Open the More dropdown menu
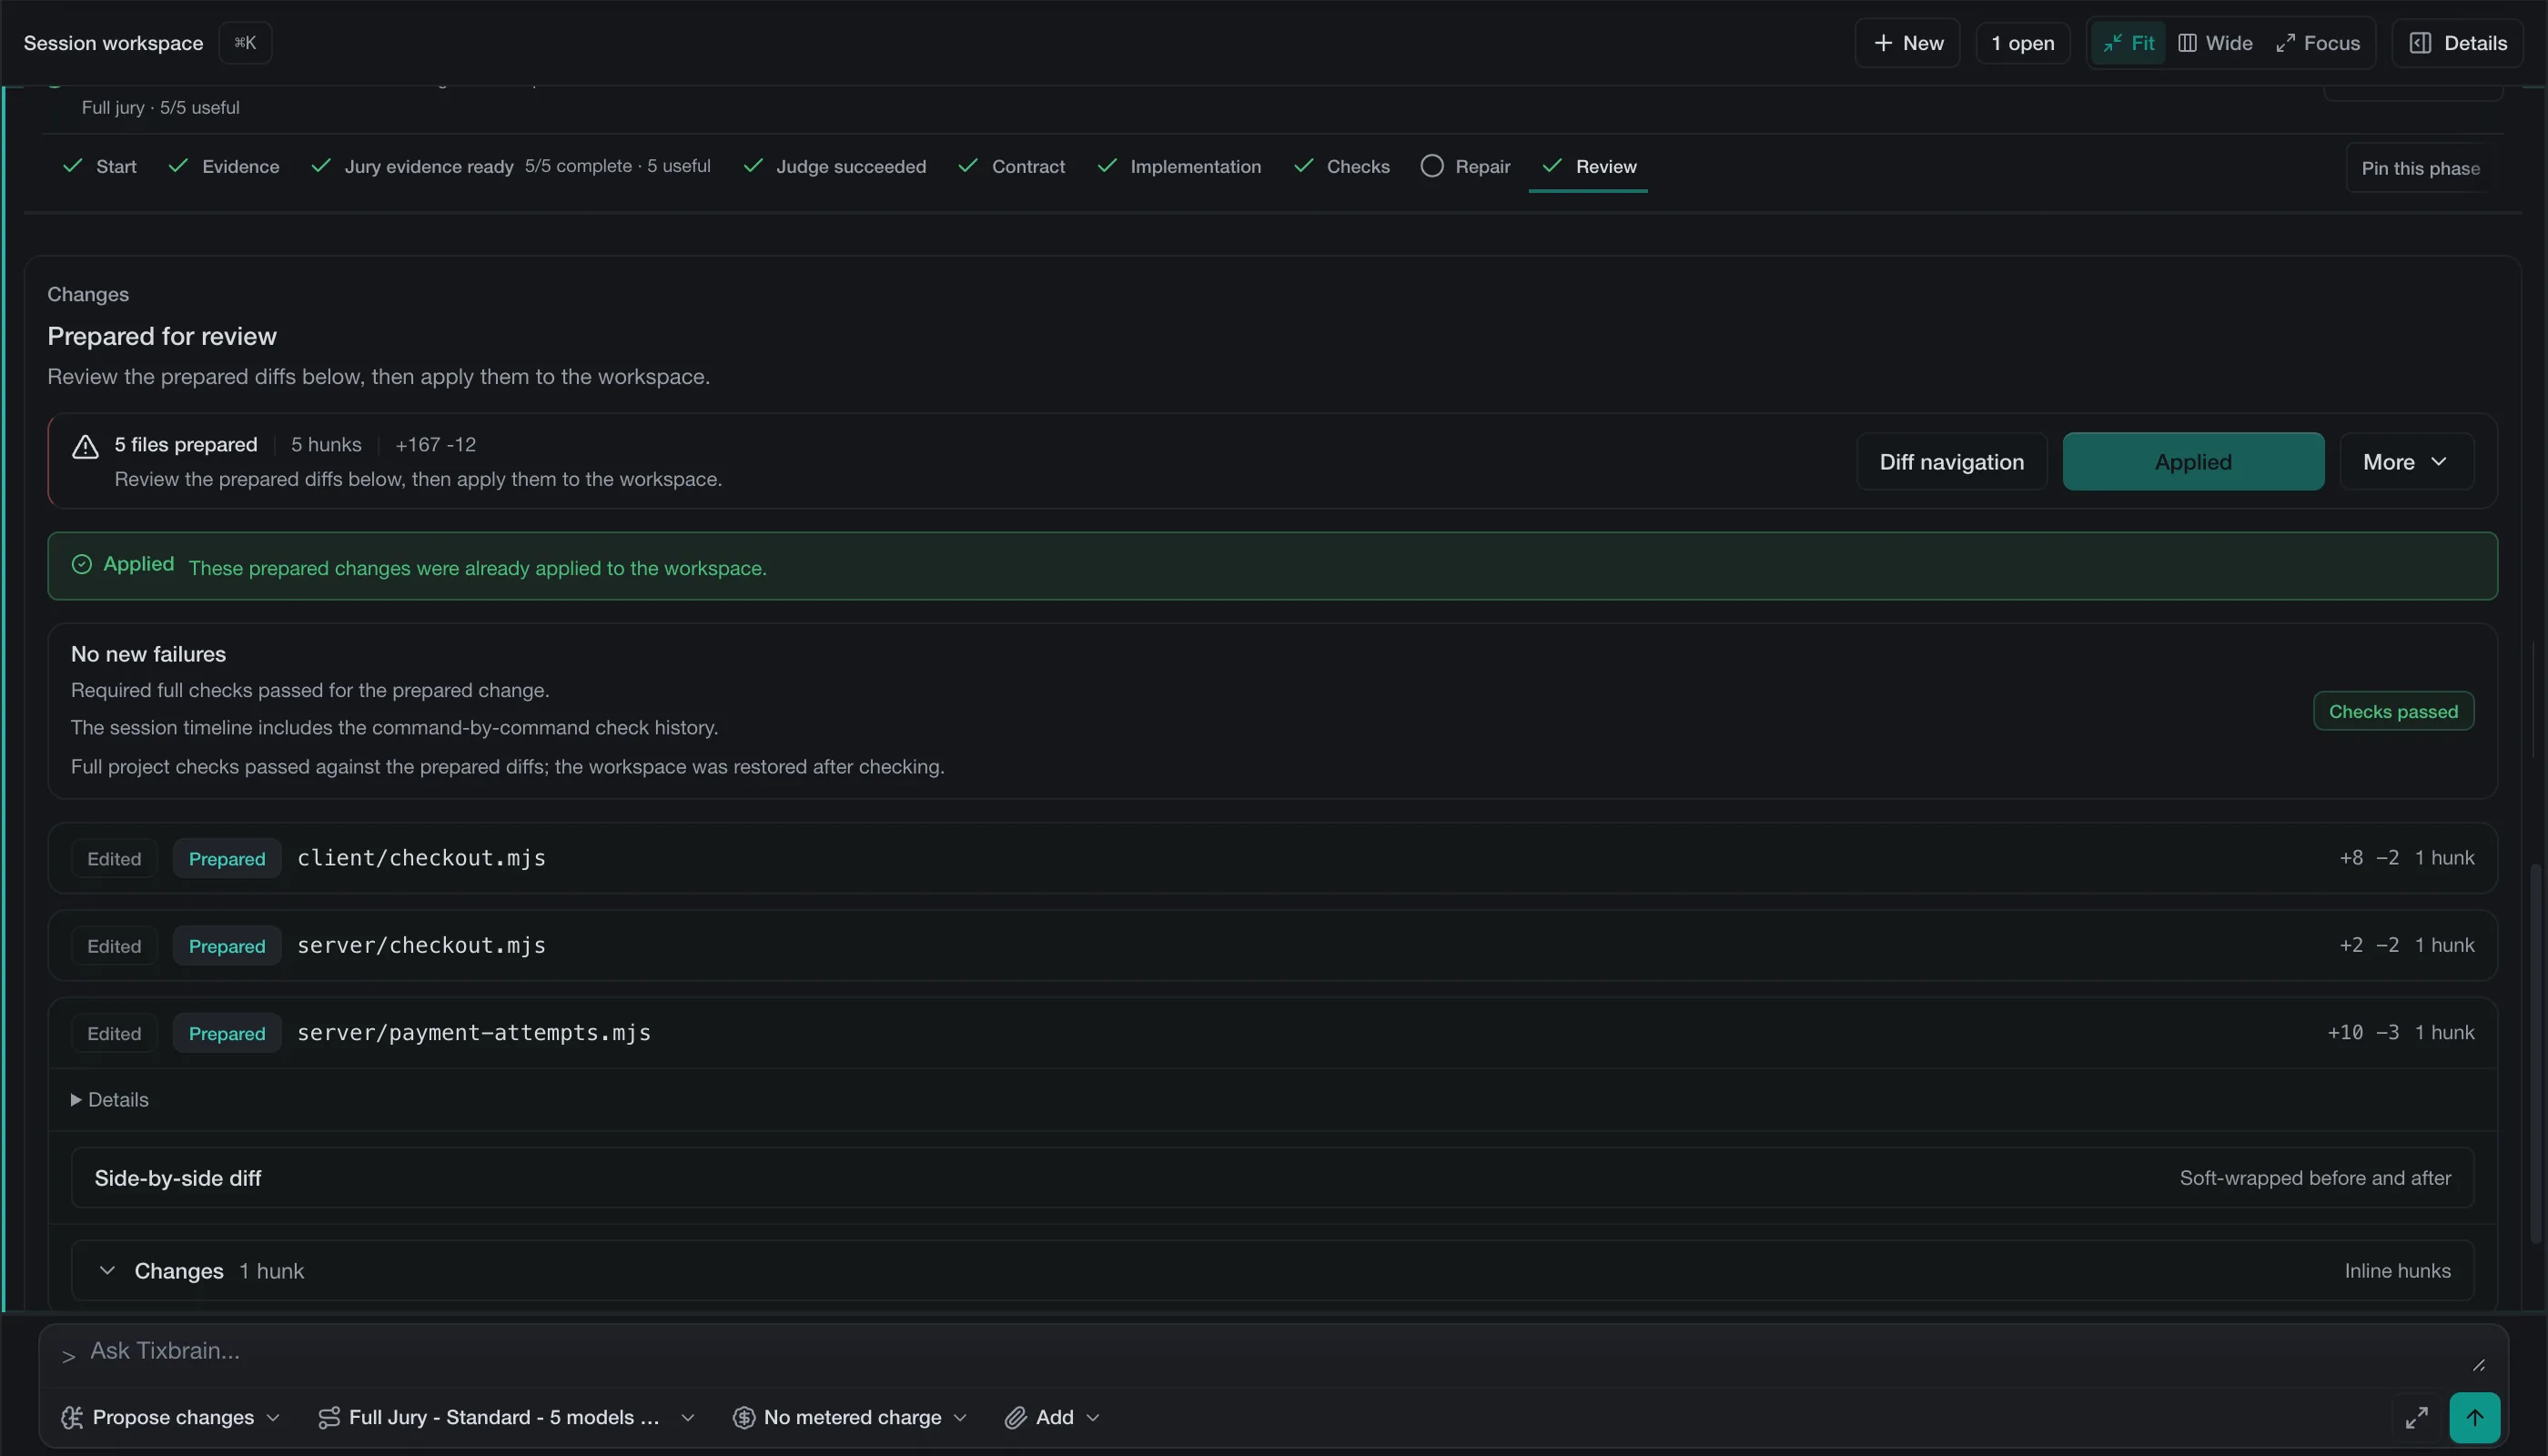 tap(2406, 461)
